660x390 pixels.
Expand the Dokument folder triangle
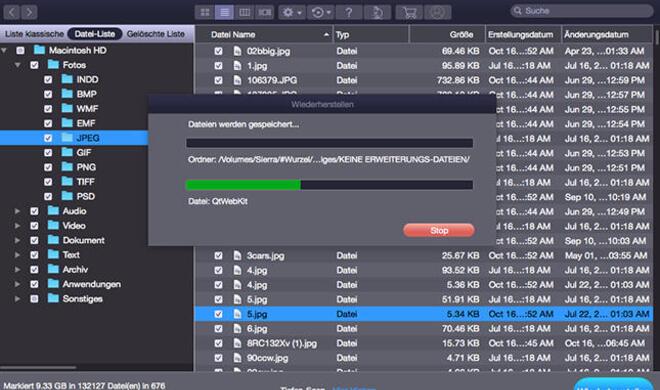(x=17, y=240)
